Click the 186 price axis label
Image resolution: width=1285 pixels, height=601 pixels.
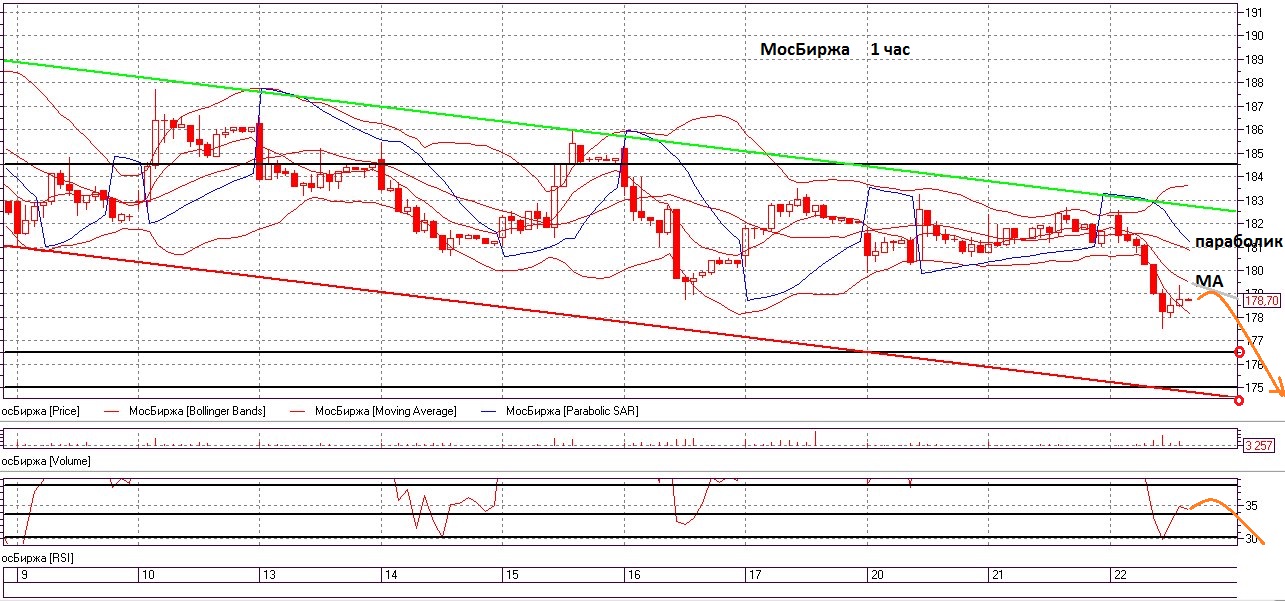tap(1255, 130)
